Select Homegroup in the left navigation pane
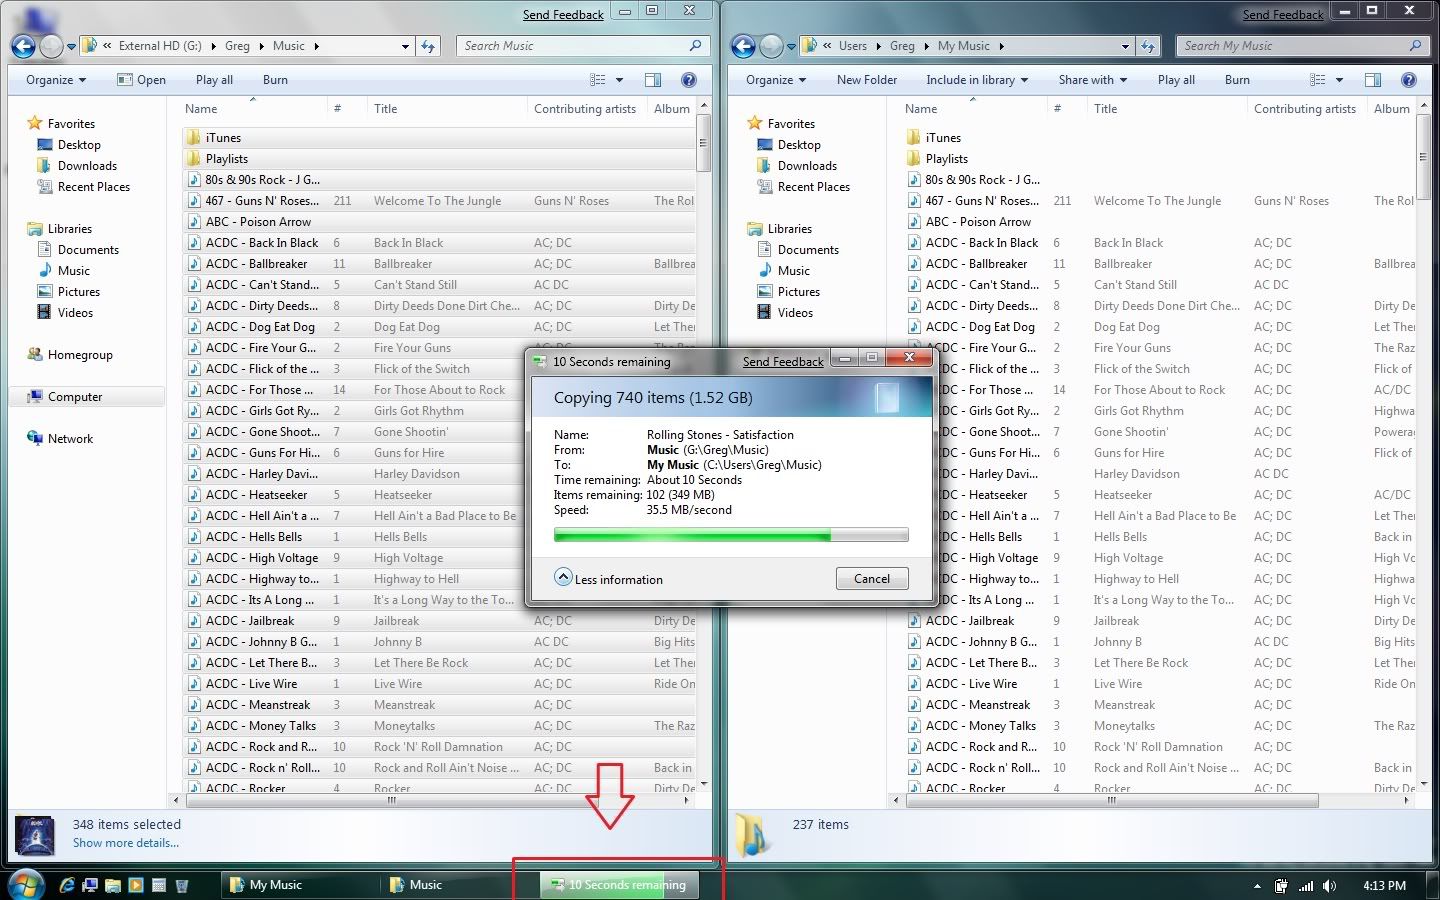The image size is (1440, 900). (x=70, y=355)
